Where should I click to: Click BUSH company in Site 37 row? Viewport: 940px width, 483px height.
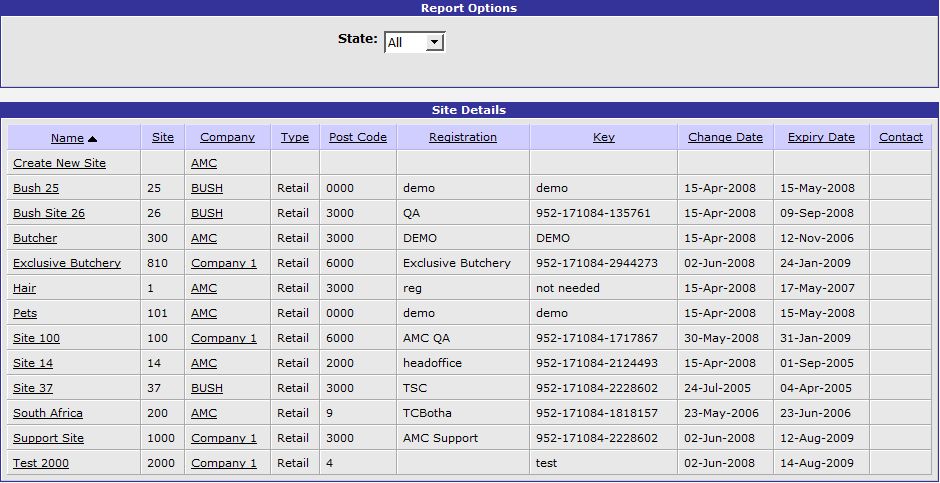[207, 388]
